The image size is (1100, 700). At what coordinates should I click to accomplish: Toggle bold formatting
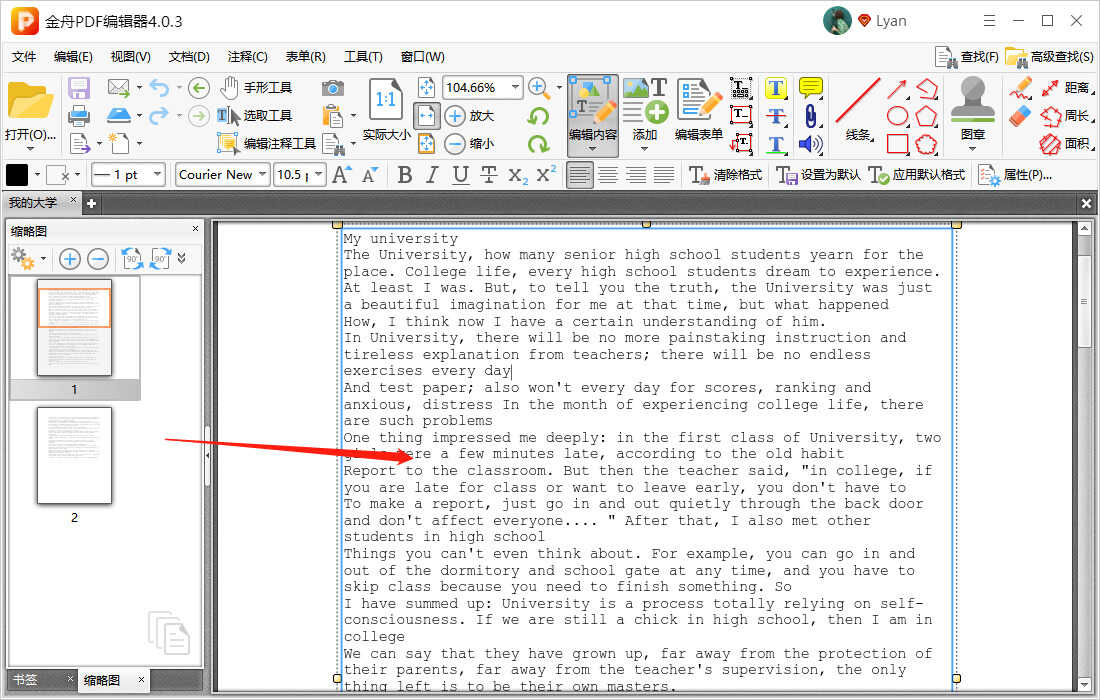pos(405,175)
